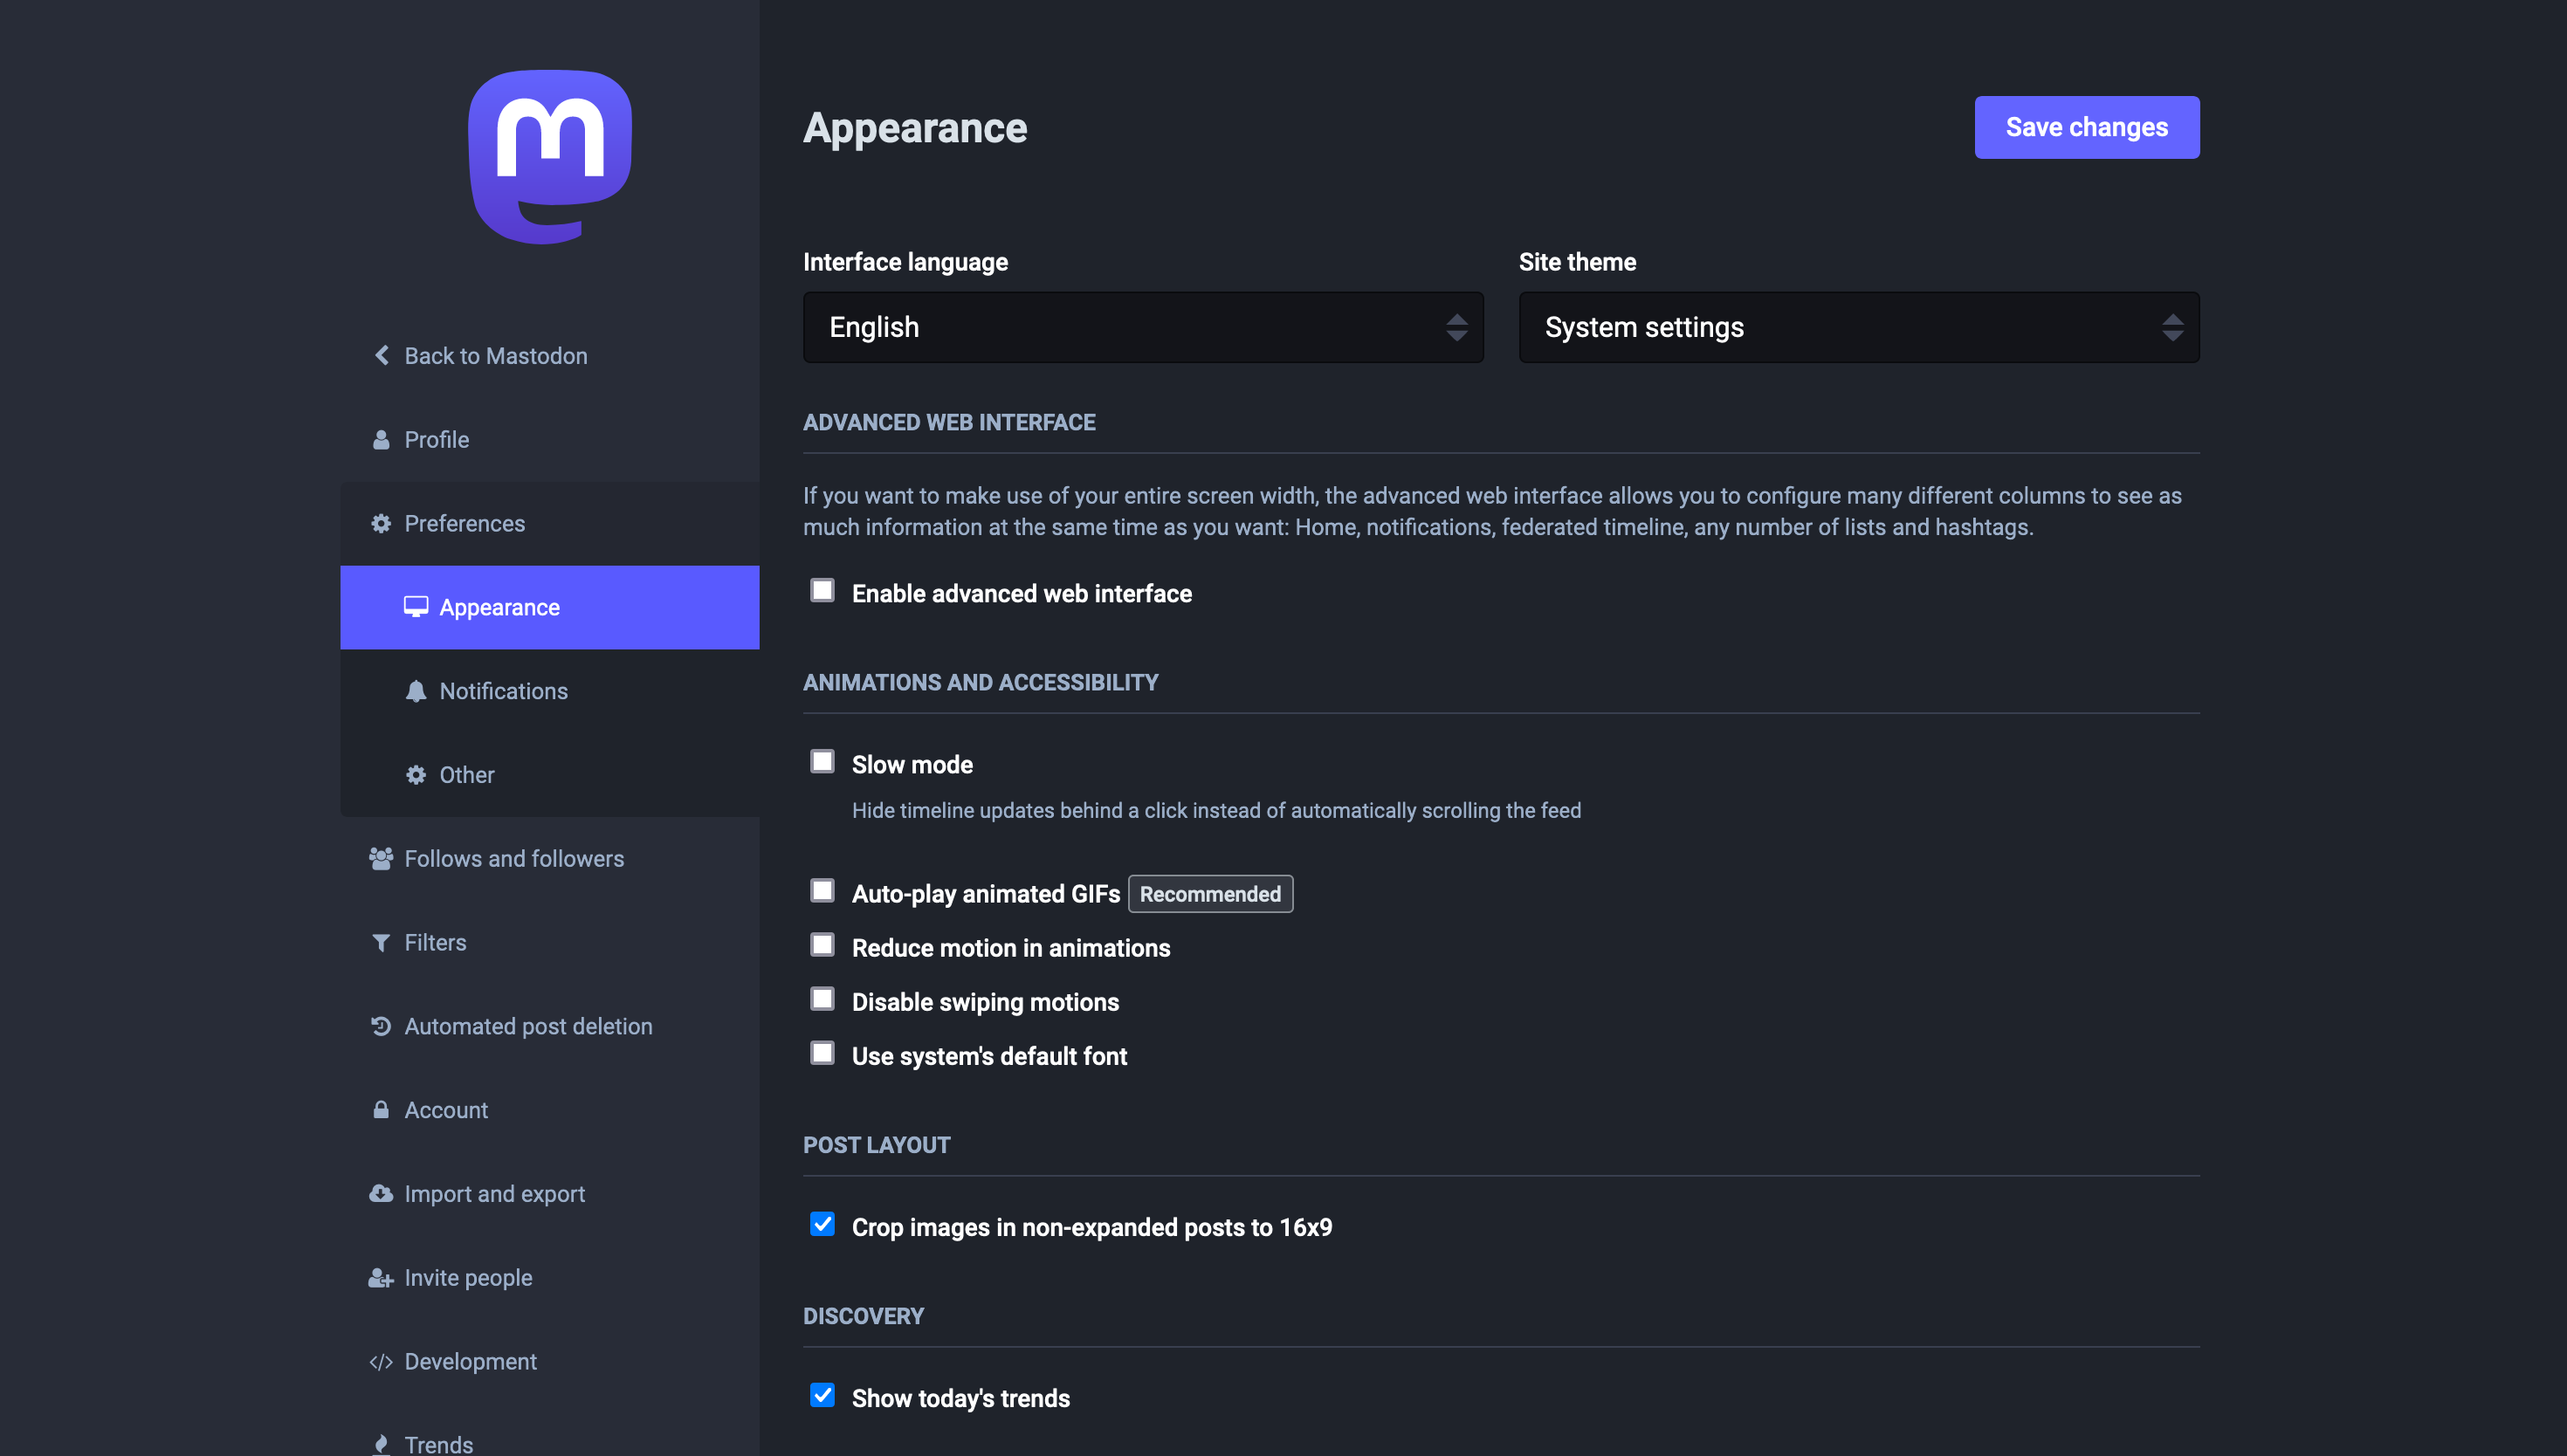Open the Other preferences page

coord(466,775)
